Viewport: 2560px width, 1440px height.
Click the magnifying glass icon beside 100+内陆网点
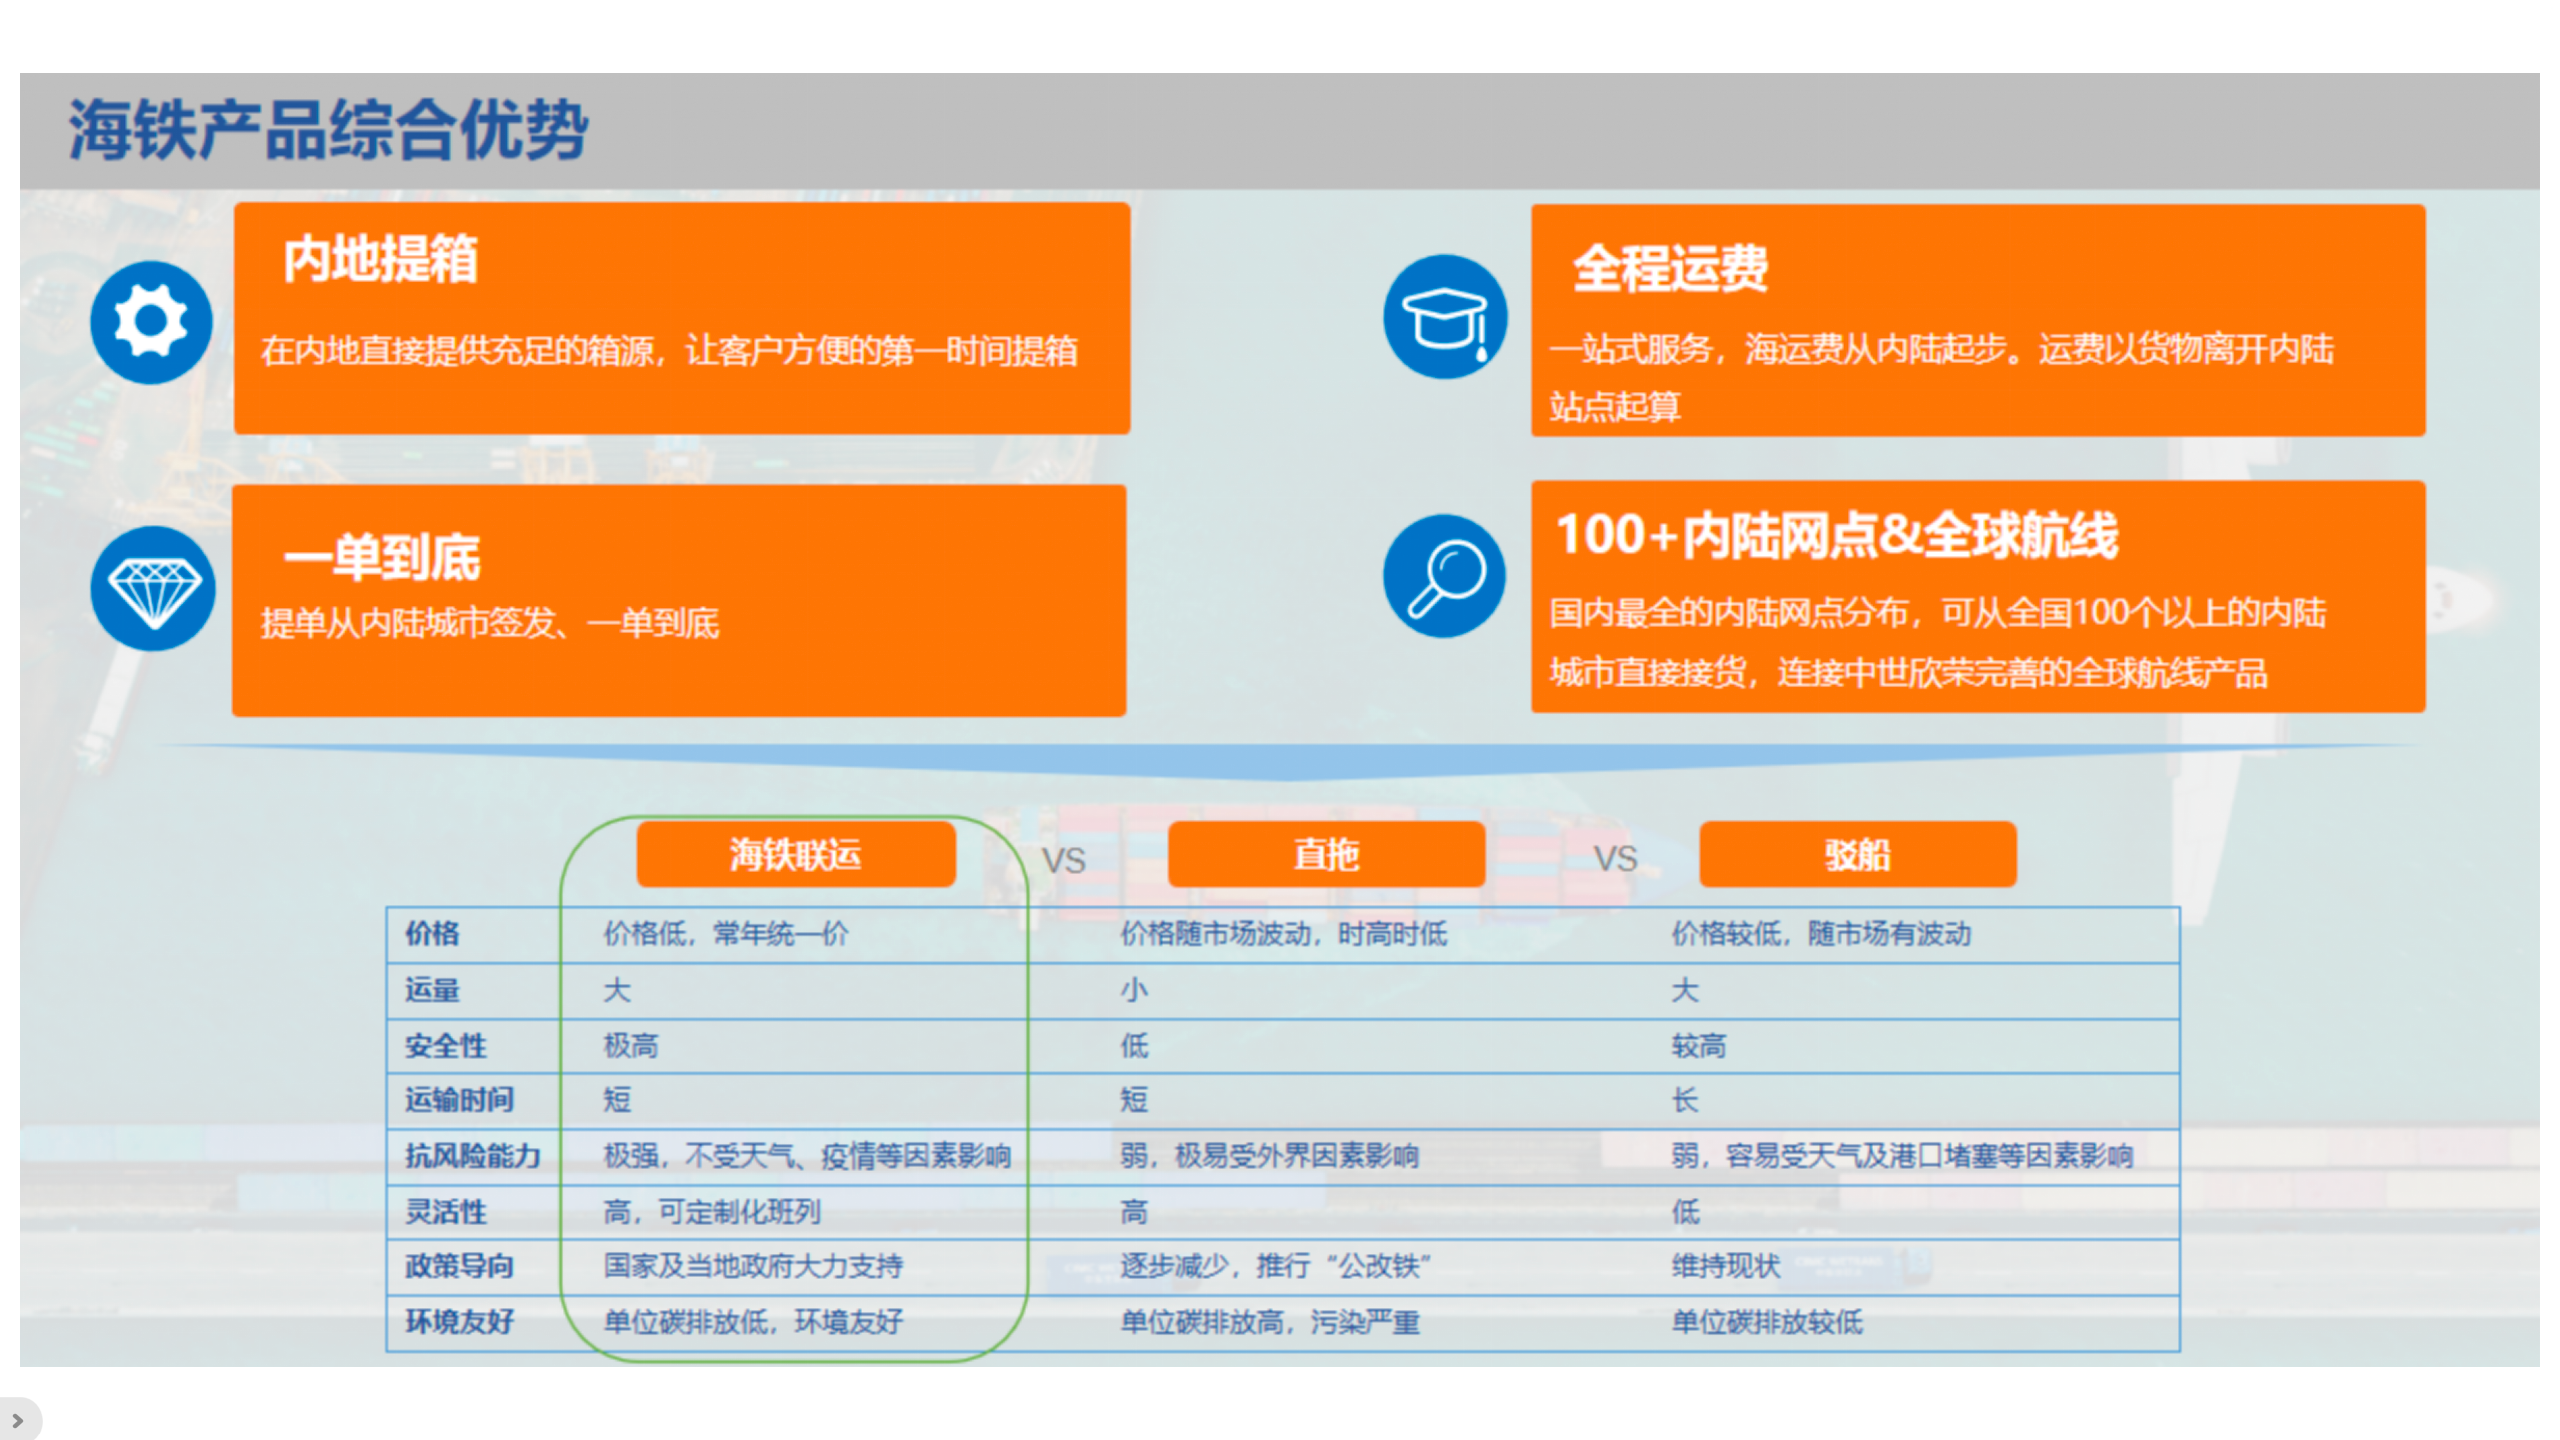[x=1444, y=577]
